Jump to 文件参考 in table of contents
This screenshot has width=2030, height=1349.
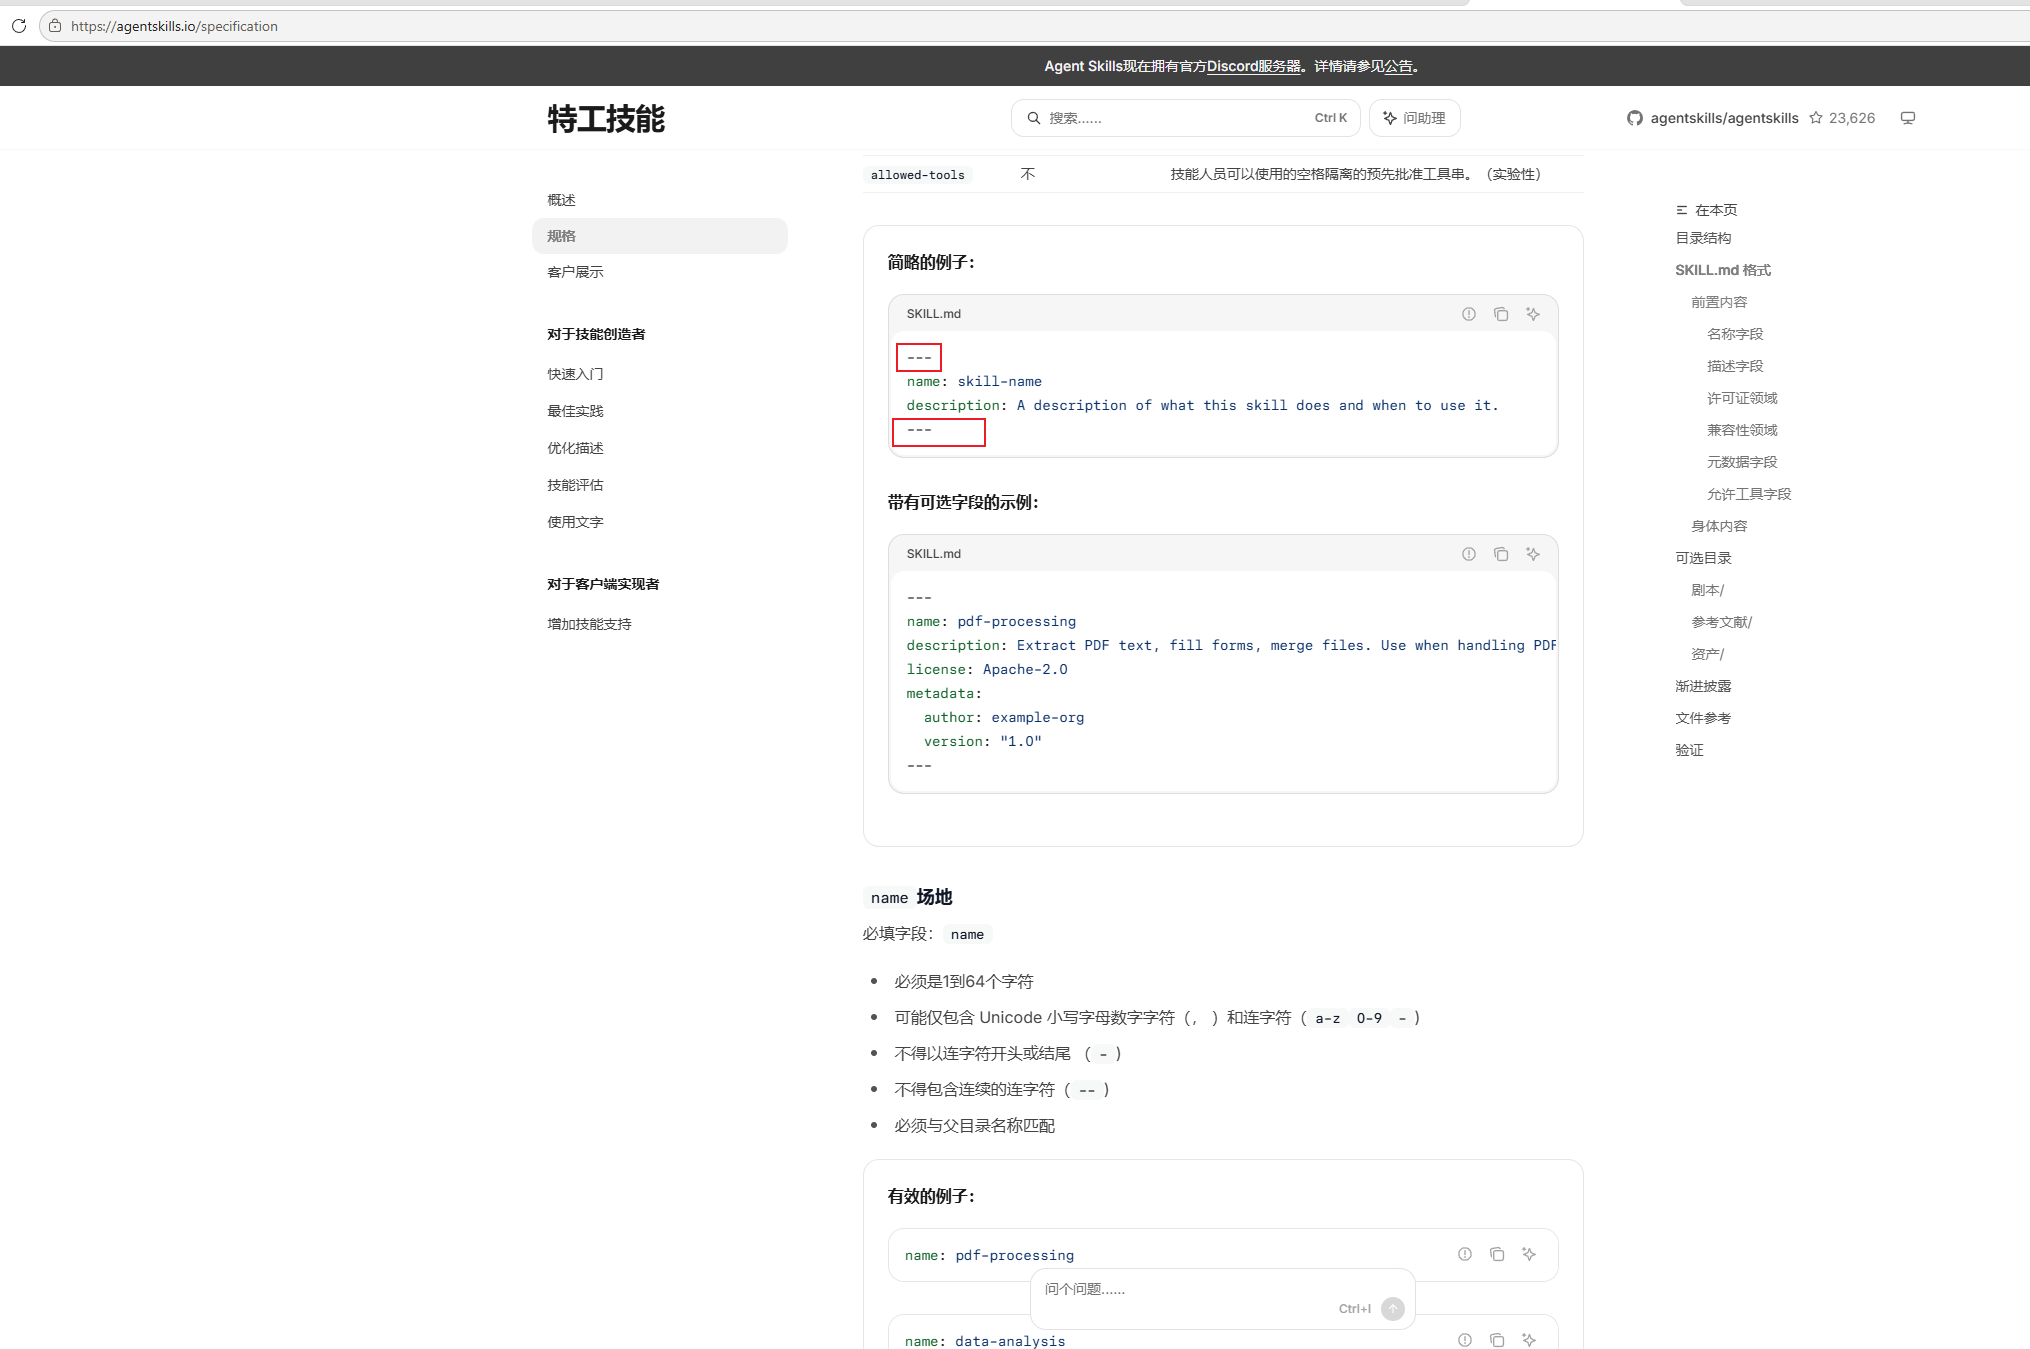tap(1703, 718)
